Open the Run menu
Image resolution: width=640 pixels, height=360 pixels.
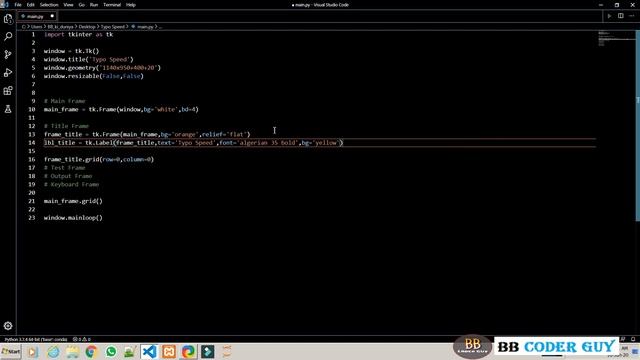pos(94,5)
